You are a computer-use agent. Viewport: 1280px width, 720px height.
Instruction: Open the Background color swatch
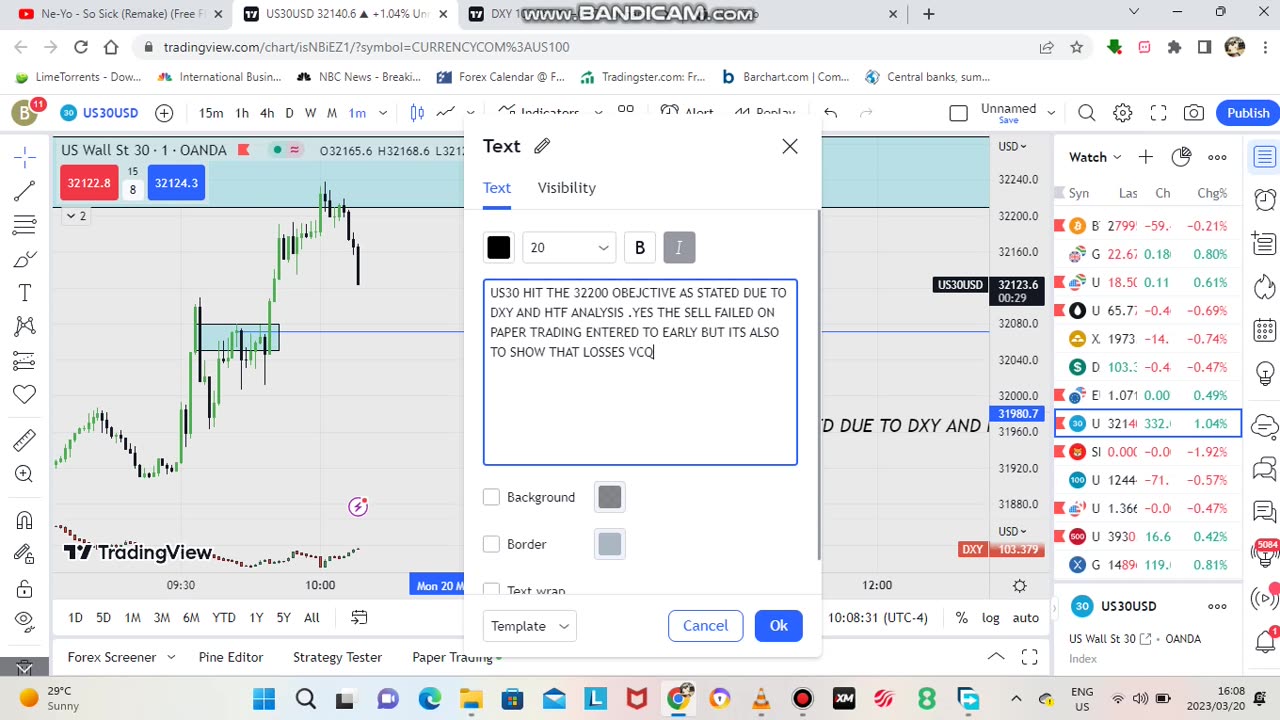(610, 497)
